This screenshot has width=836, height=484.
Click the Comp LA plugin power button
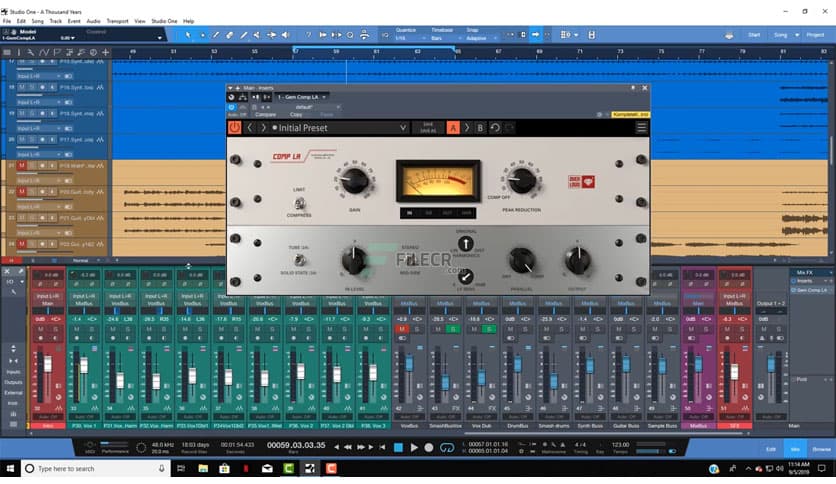click(x=235, y=128)
